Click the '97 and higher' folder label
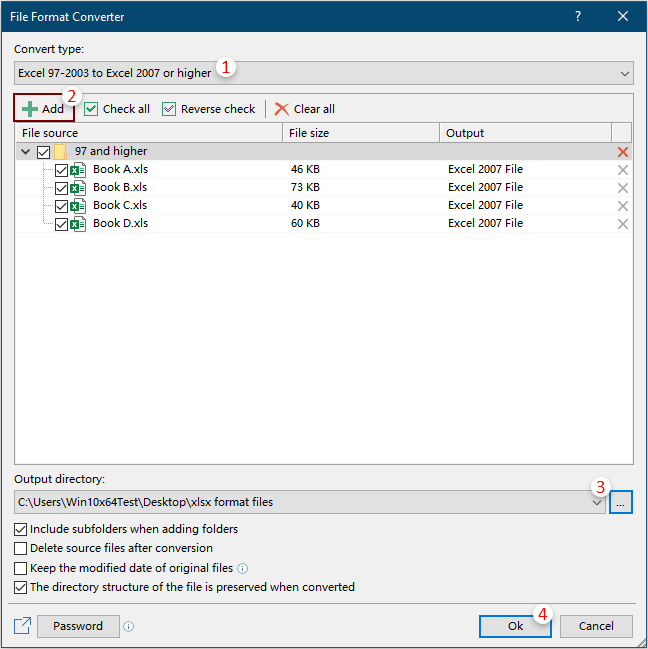 [x=111, y=151]
